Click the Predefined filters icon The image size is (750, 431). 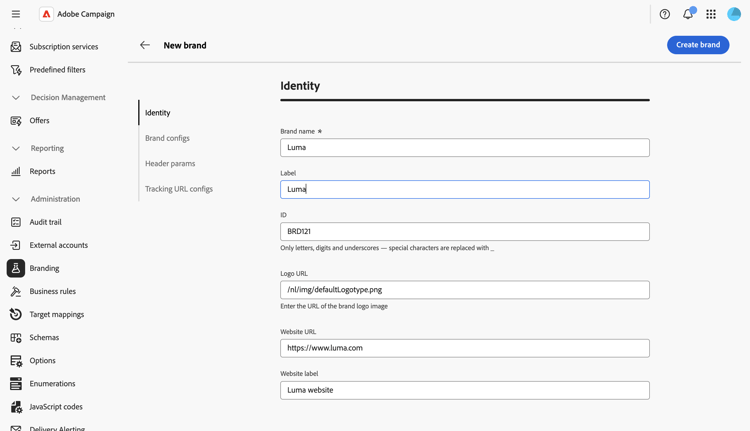coord(16,70)
